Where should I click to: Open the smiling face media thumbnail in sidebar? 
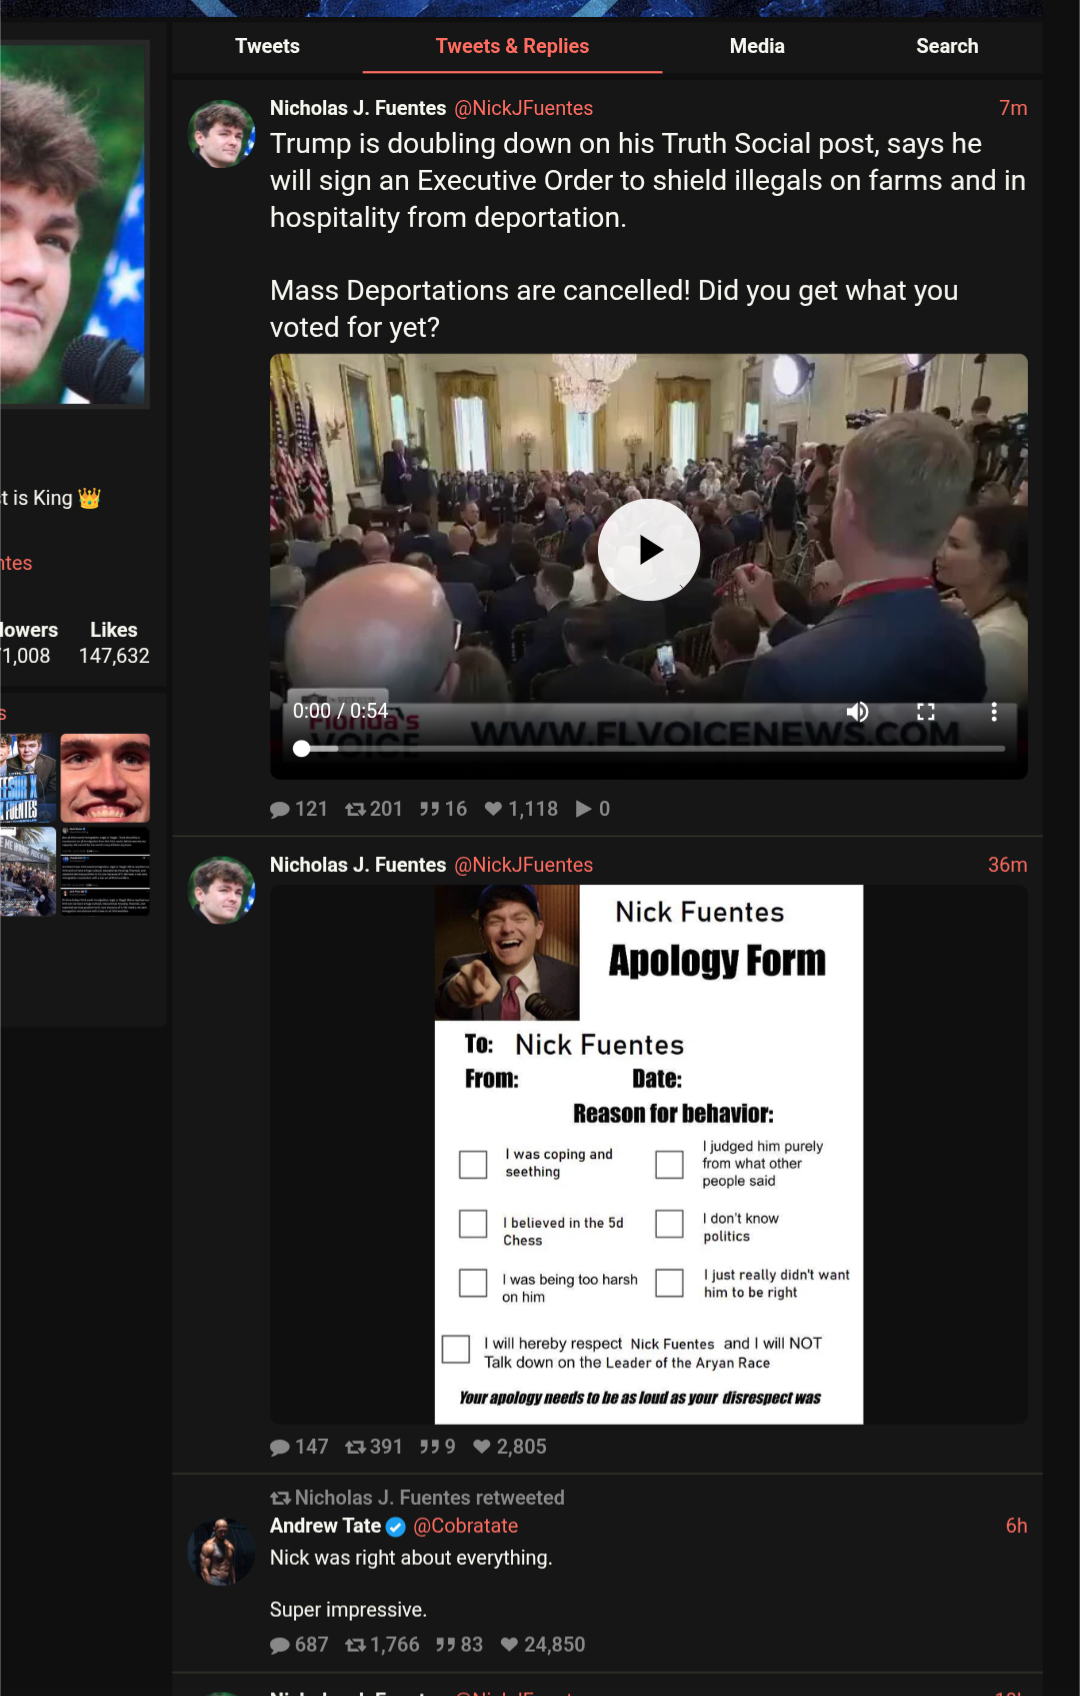coord(105,778)
